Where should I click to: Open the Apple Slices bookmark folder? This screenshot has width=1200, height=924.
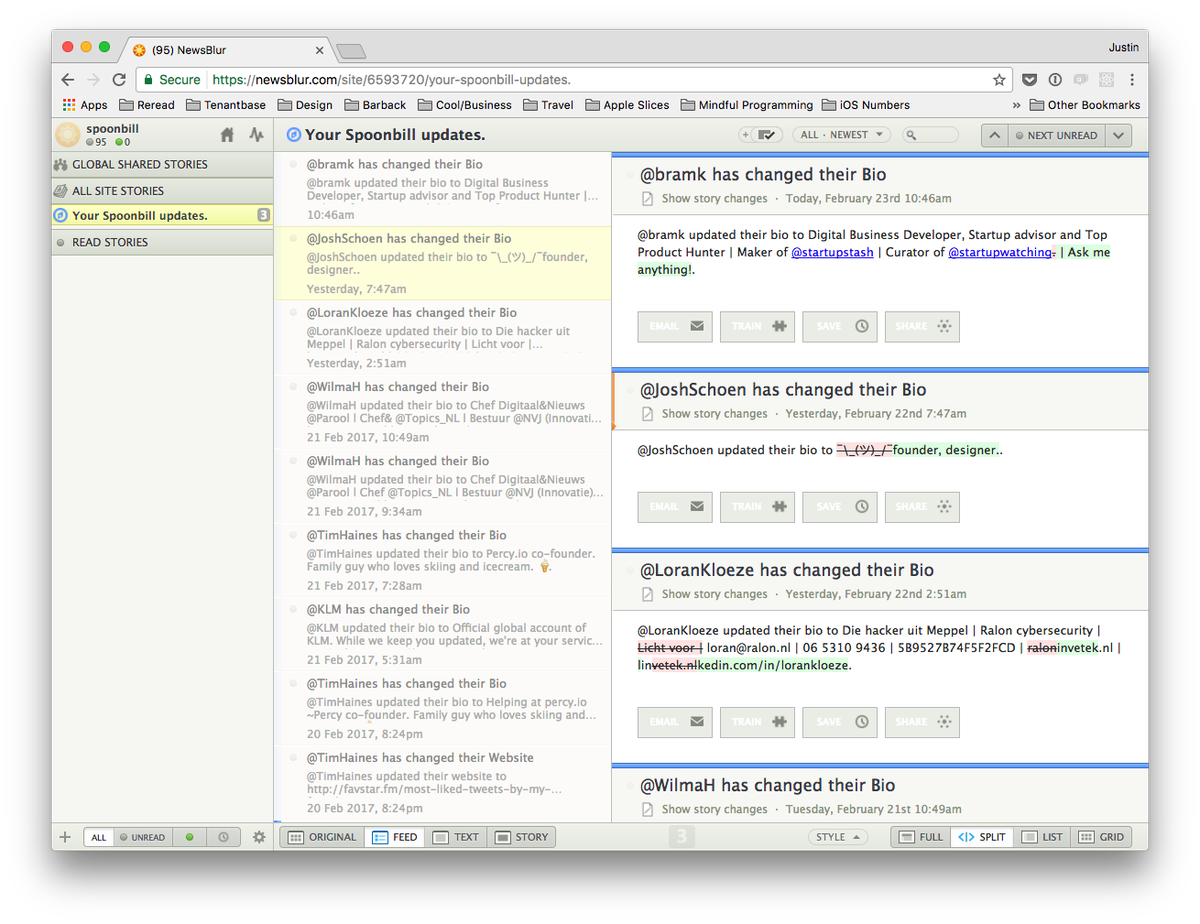[x=627, y=105]
